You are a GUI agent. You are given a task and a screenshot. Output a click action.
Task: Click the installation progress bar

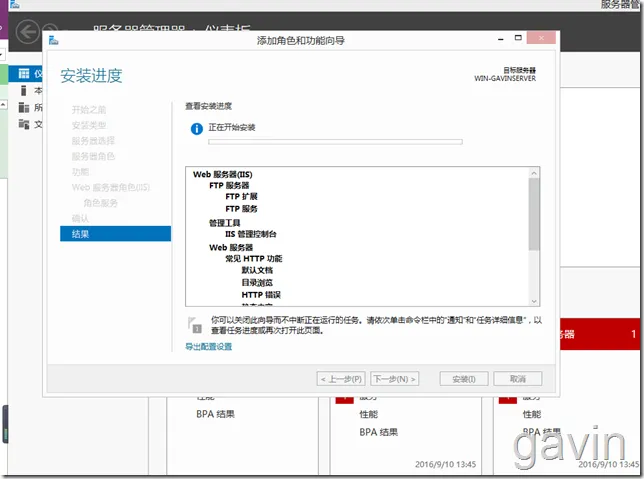(x=335, y=142)
